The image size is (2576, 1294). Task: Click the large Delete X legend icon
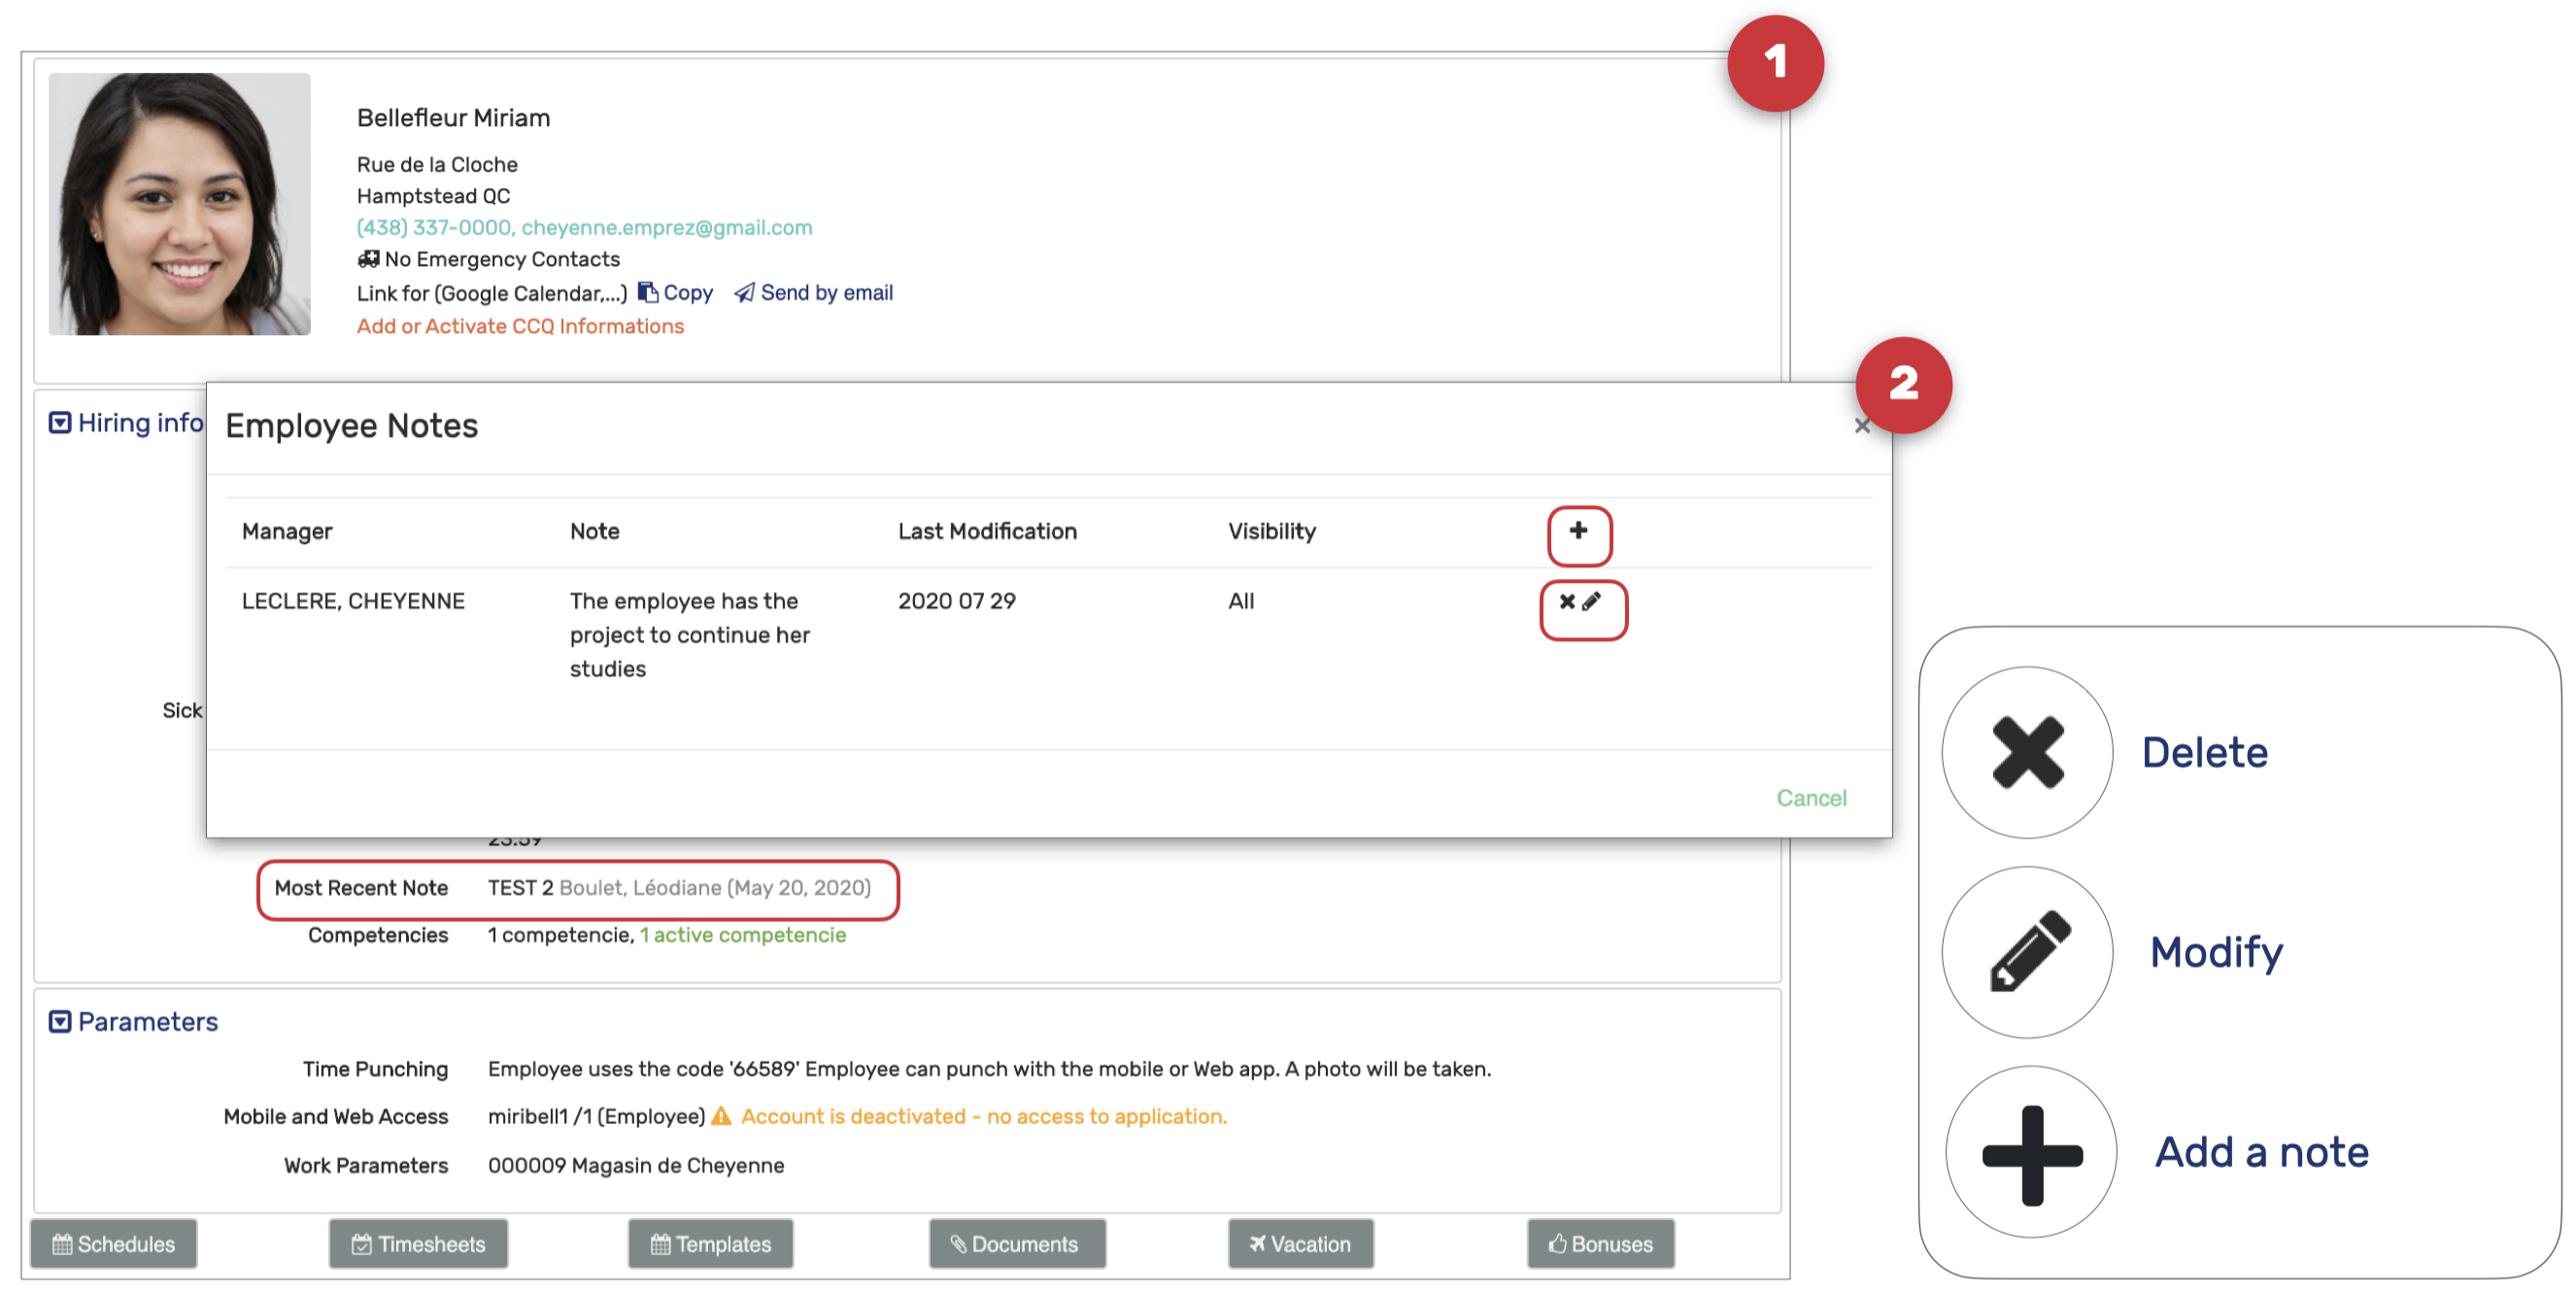2027,752
